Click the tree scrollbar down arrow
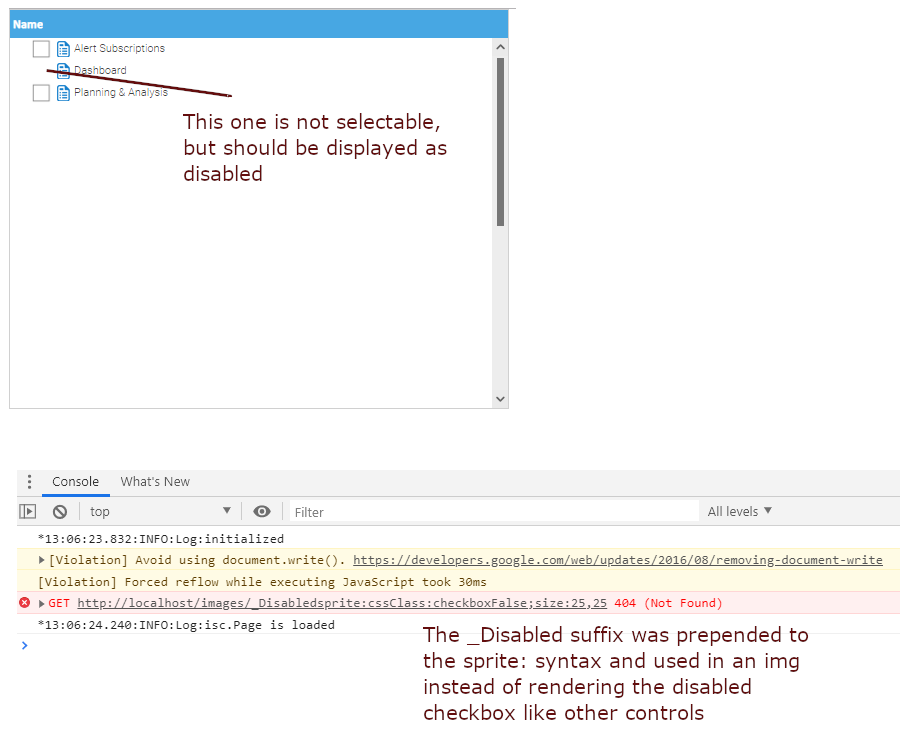The width and height of the screenshot is (911, 752). (x=500, y=399)
